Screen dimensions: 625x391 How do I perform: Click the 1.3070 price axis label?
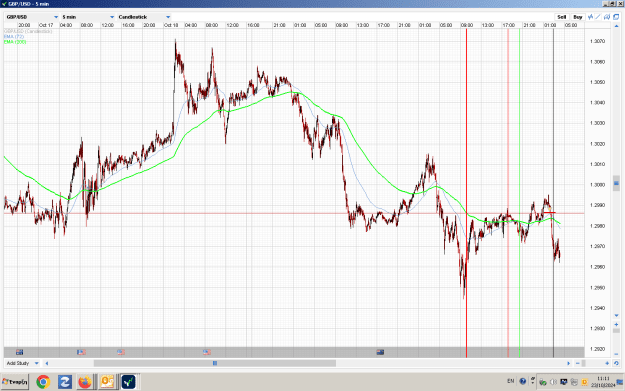tap(597, 41)
